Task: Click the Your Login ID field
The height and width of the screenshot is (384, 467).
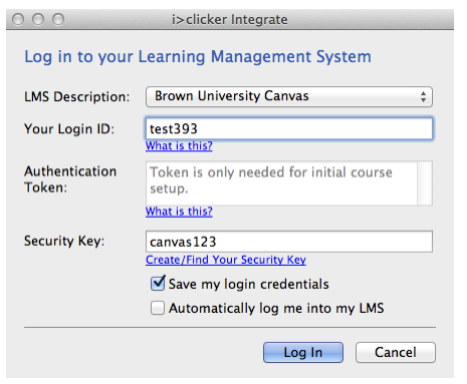Action: [289, 129]
